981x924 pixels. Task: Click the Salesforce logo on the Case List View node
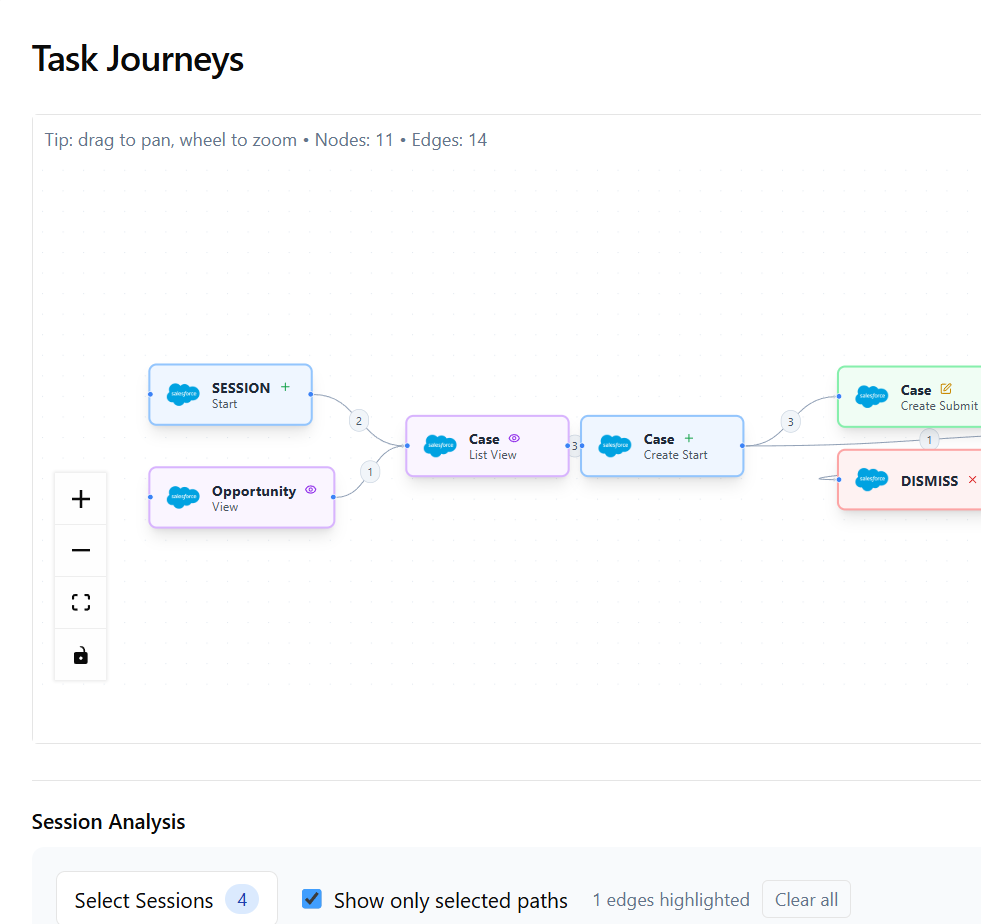pos(440,445)
